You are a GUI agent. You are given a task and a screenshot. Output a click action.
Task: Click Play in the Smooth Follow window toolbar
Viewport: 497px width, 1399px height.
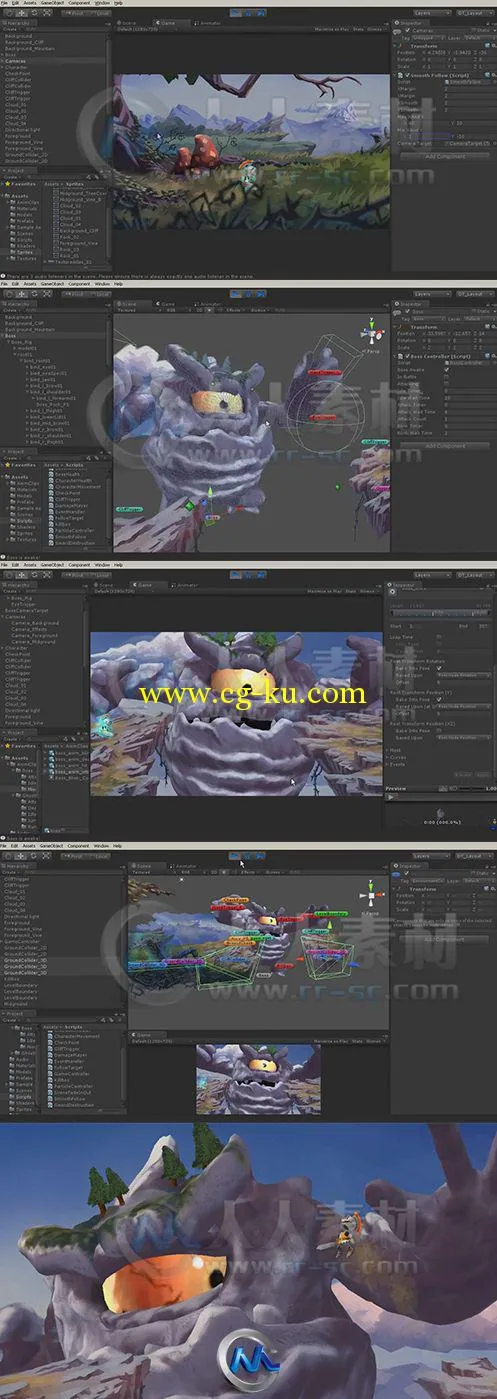(237, 13)
